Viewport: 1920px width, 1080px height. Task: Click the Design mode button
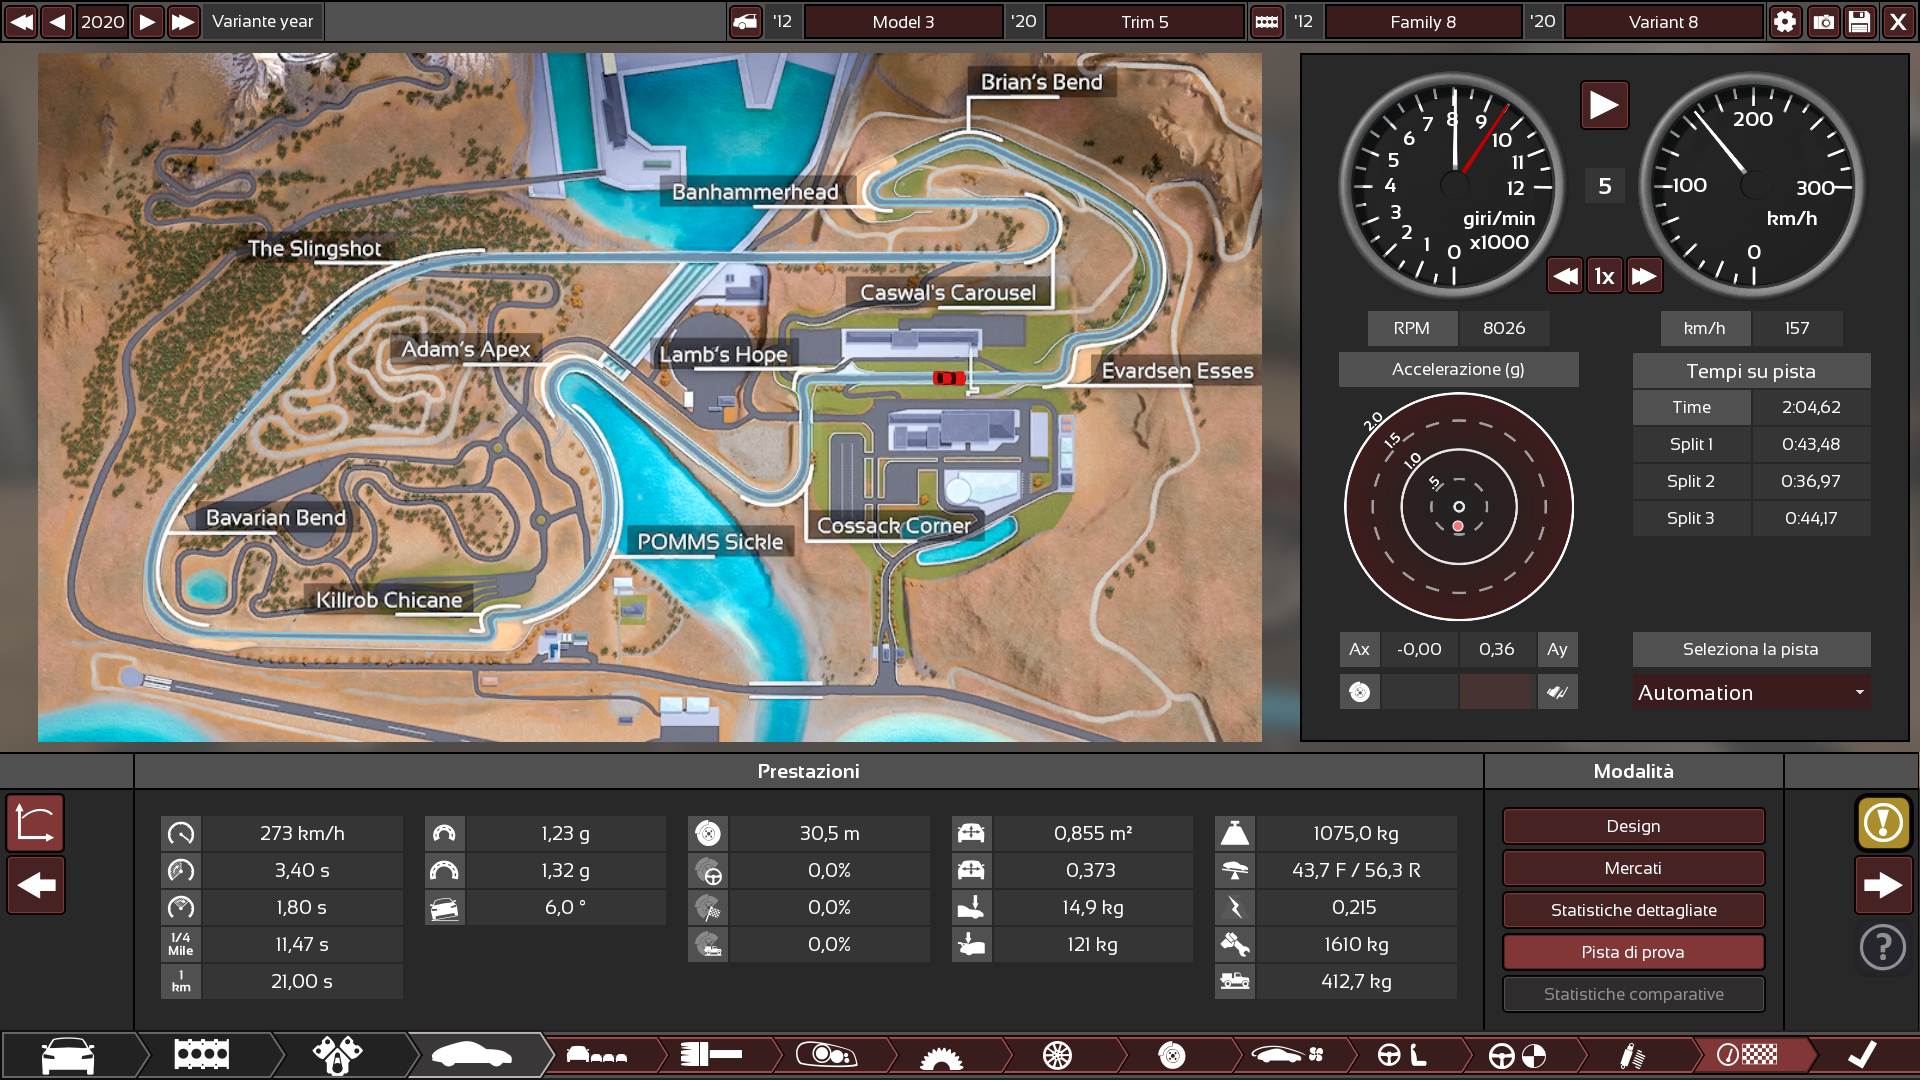pyautogui.click(x=1633, y=826)
